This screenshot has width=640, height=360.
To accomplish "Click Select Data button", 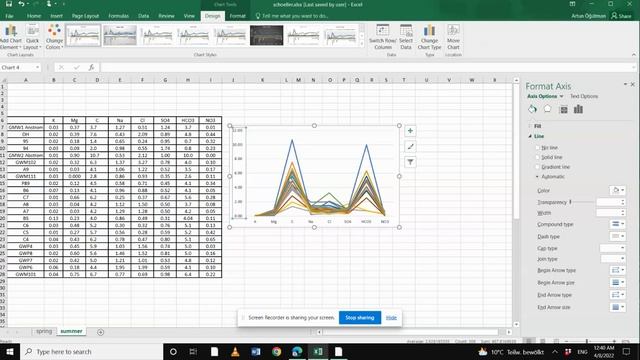I will pos(406,37).
